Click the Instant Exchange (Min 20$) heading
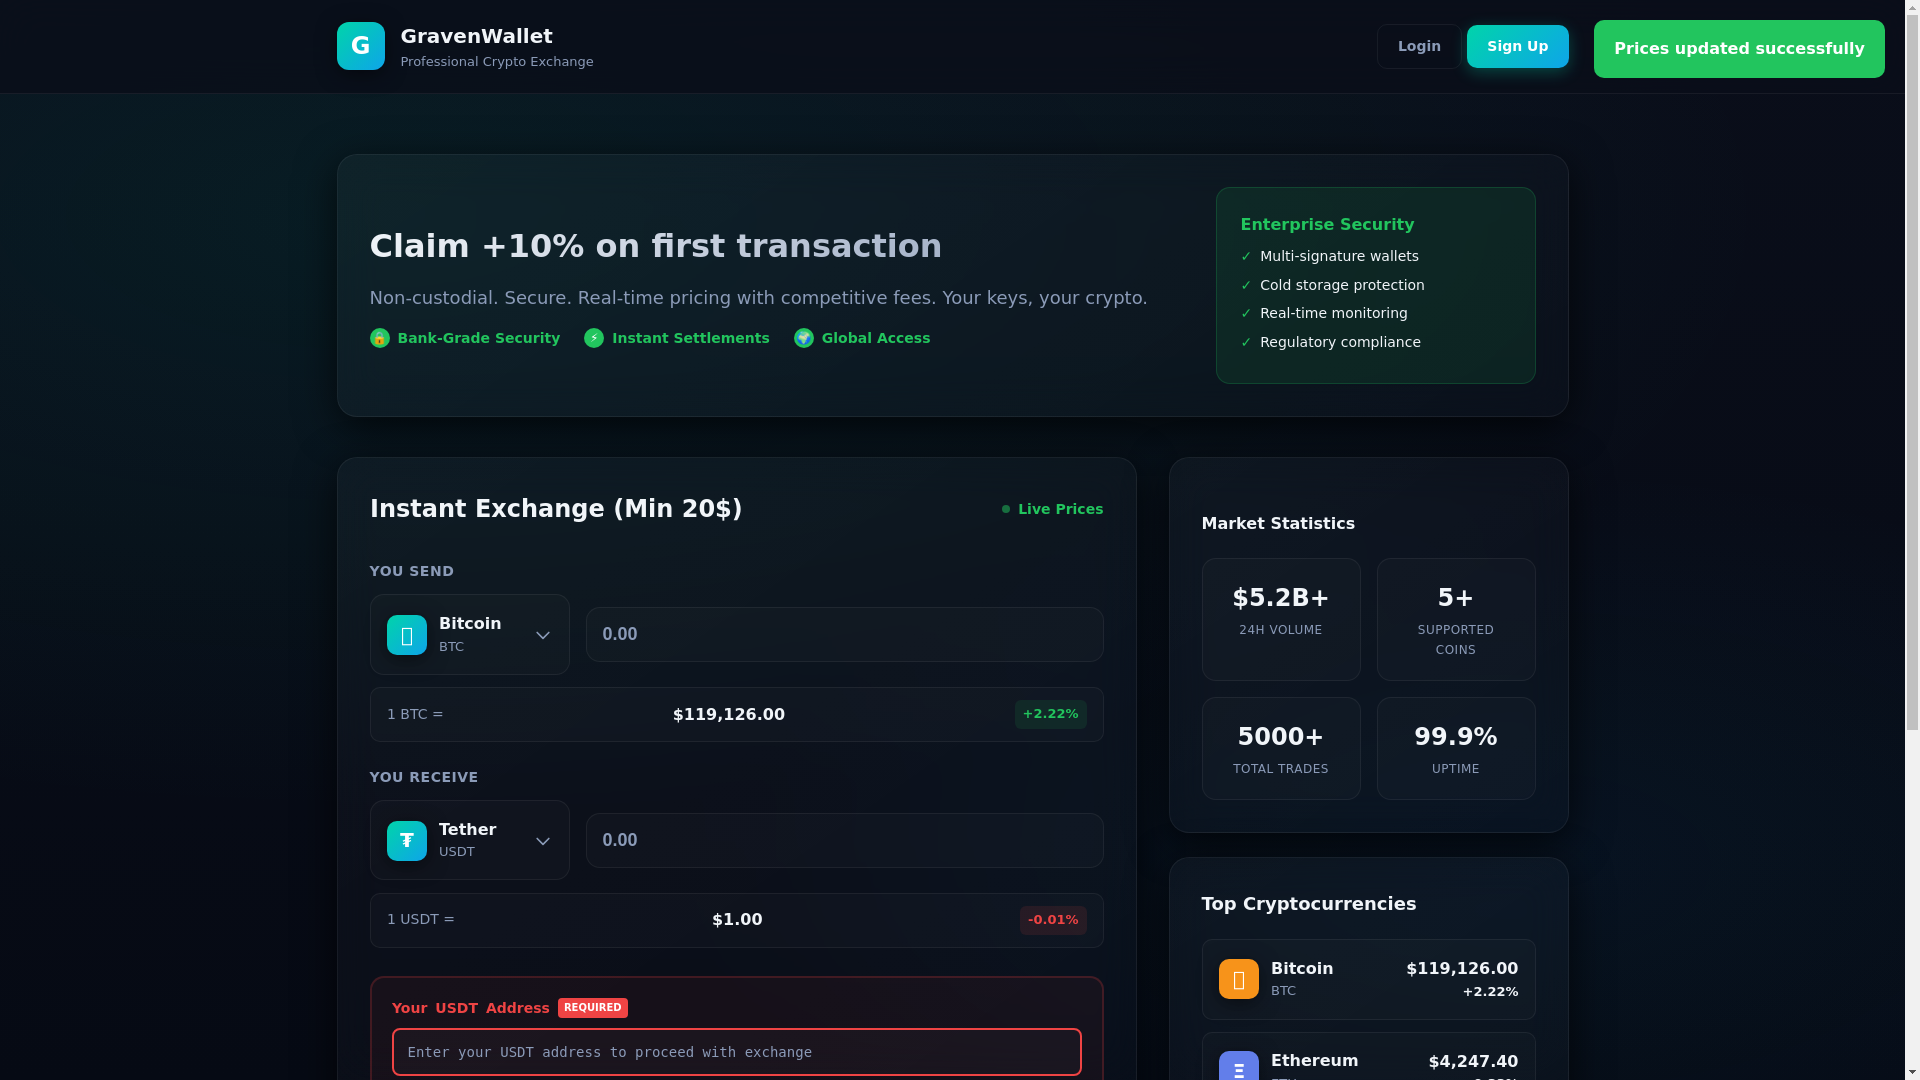The image size is (1920, 1080). point(556,509)
